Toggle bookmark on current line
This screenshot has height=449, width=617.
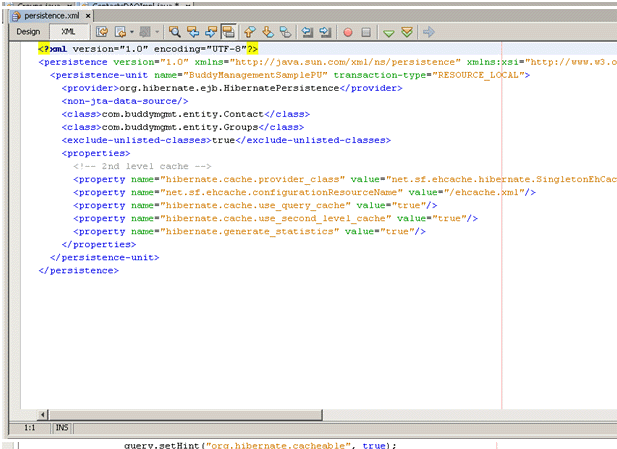pos(285,32)
